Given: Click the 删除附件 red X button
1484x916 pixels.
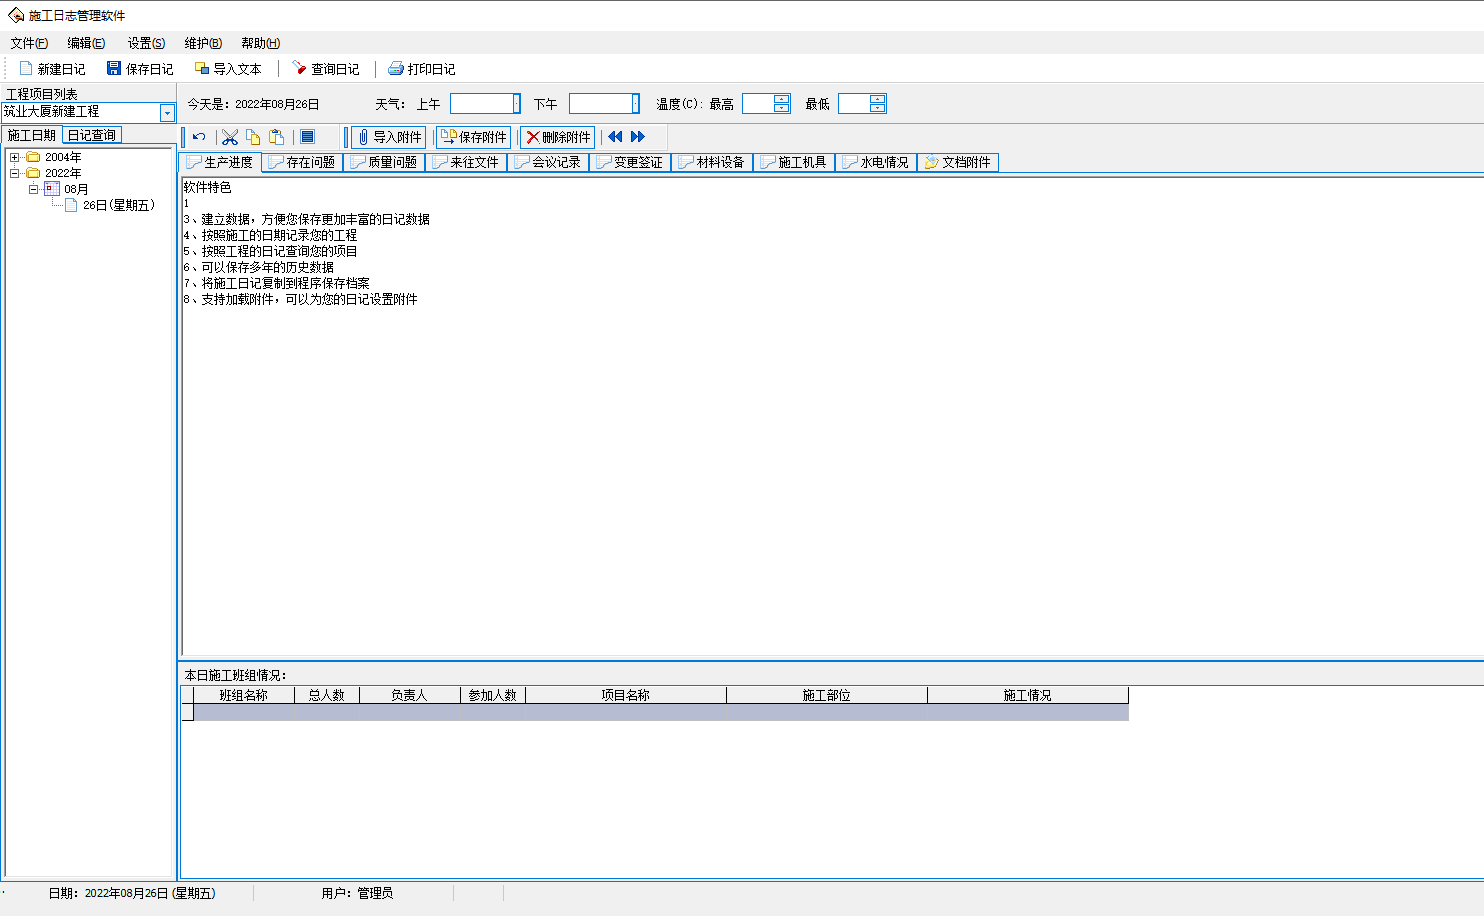Looking at the screenshot, I should pyautogui.click(x=558, y=137).
